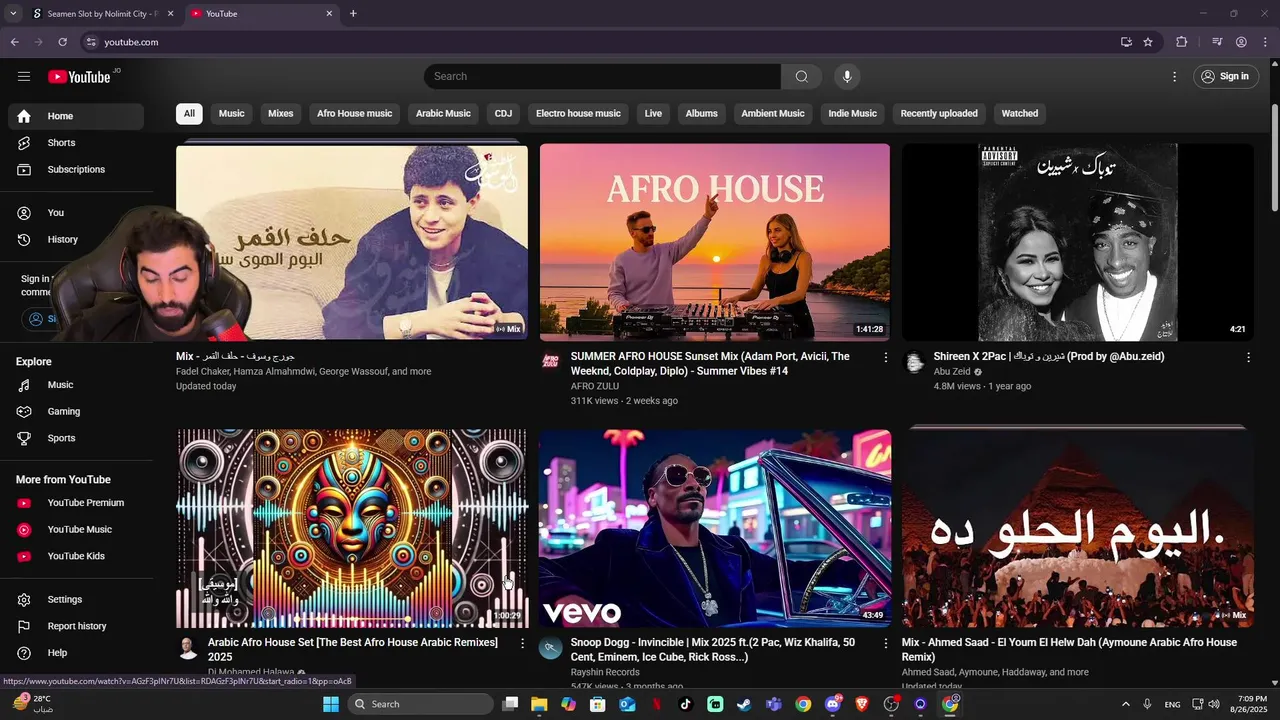Start voice search with microphone icon
The image size is (1280, 720).
[847, 76]
